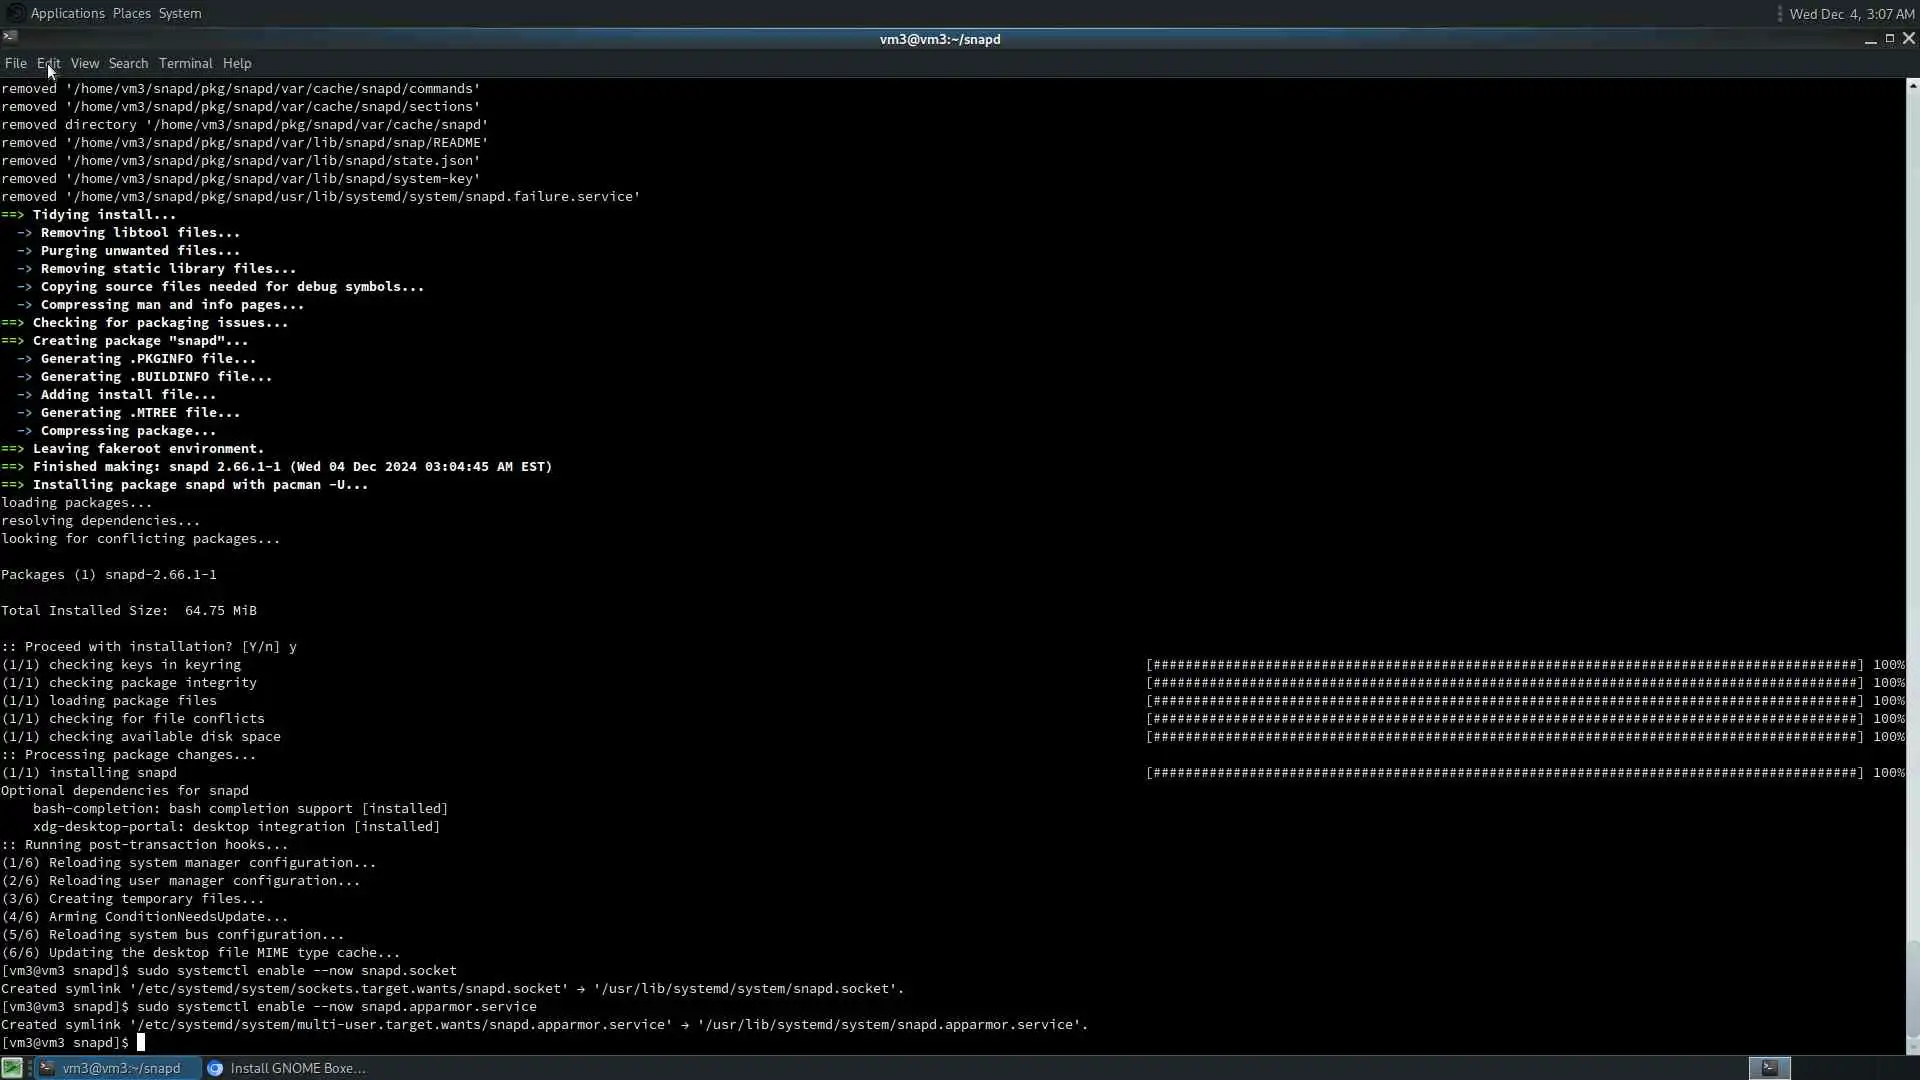This screenshot has height=1080, width=1920.
Task: Close the vm3@vm3:~/snapd terminal window
Action: (x=1908, y=38)
